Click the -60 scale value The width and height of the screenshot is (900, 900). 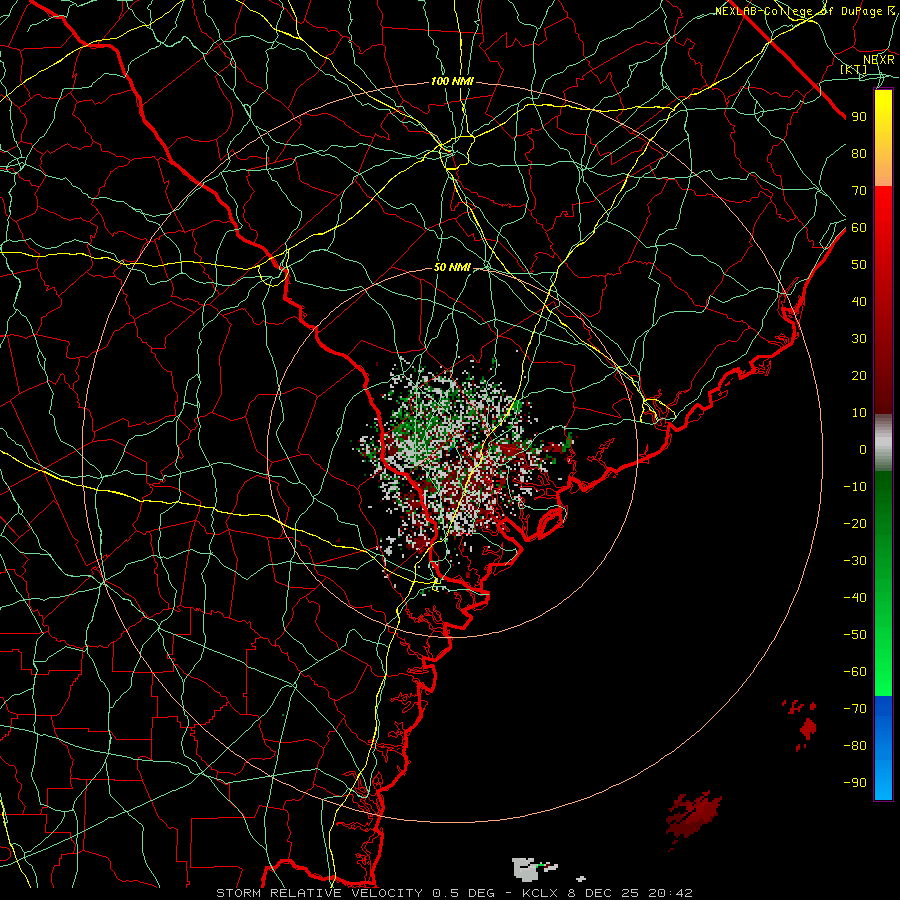855,672
